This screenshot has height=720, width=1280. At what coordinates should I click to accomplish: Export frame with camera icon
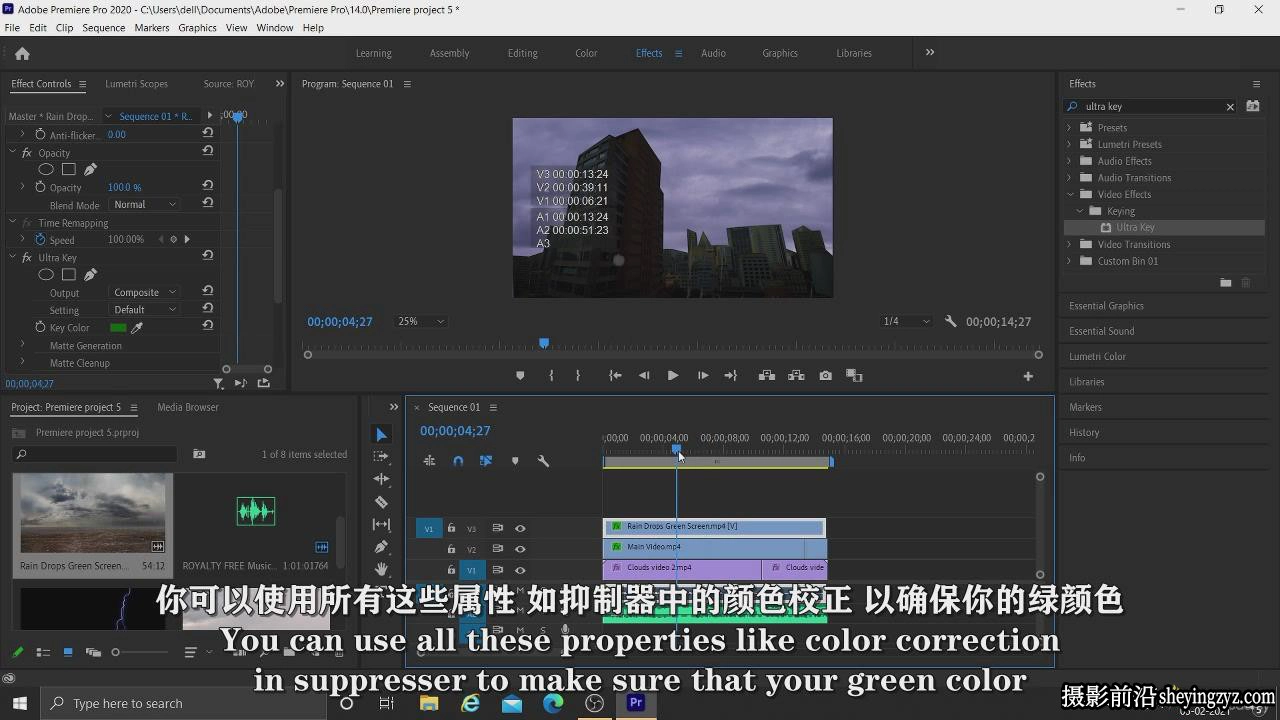(x=825, y=376)
